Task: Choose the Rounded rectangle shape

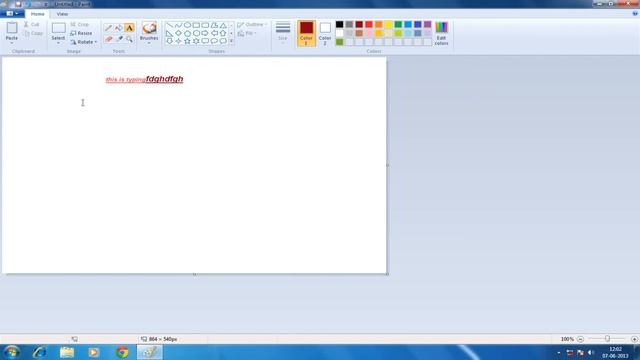Action: [205, 25]
